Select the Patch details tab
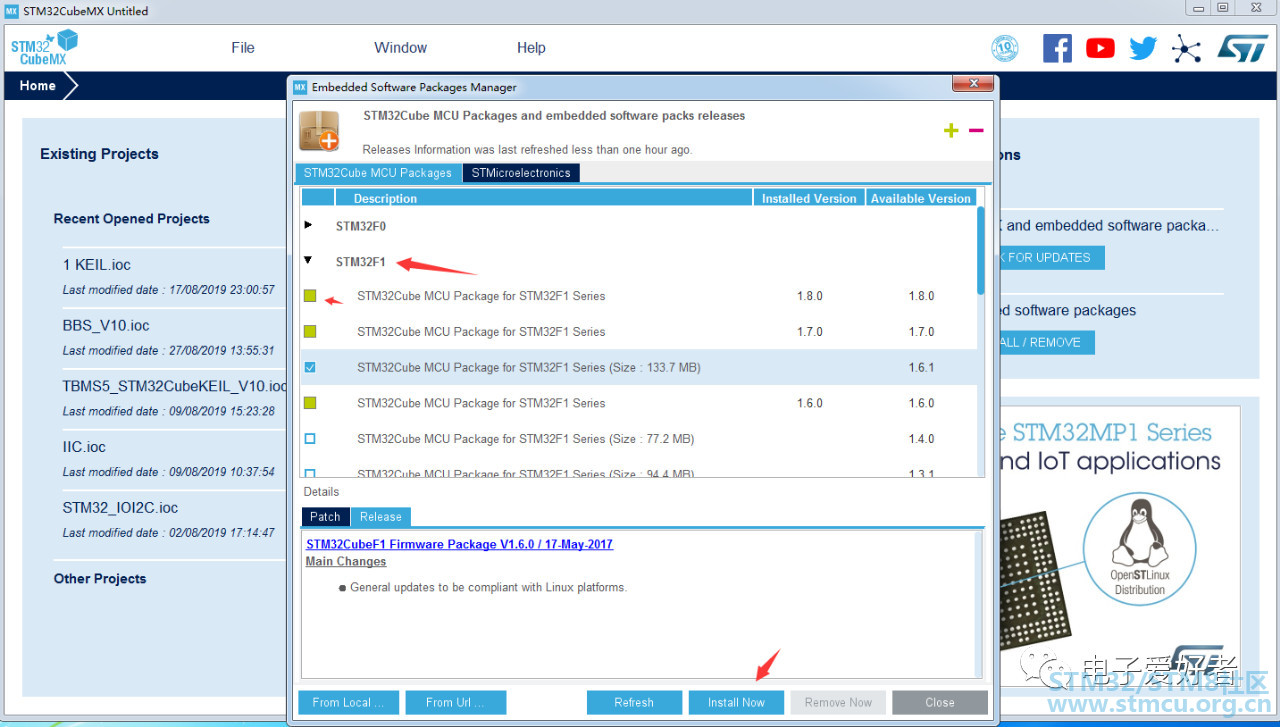The width and height of the screenshot is (1280, 727). 325,517
